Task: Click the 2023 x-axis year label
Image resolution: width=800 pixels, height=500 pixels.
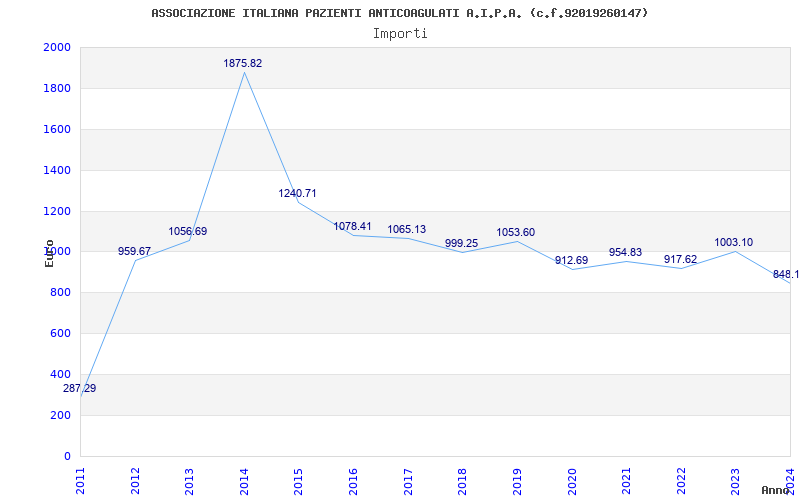Action: [x=735, y=481]
